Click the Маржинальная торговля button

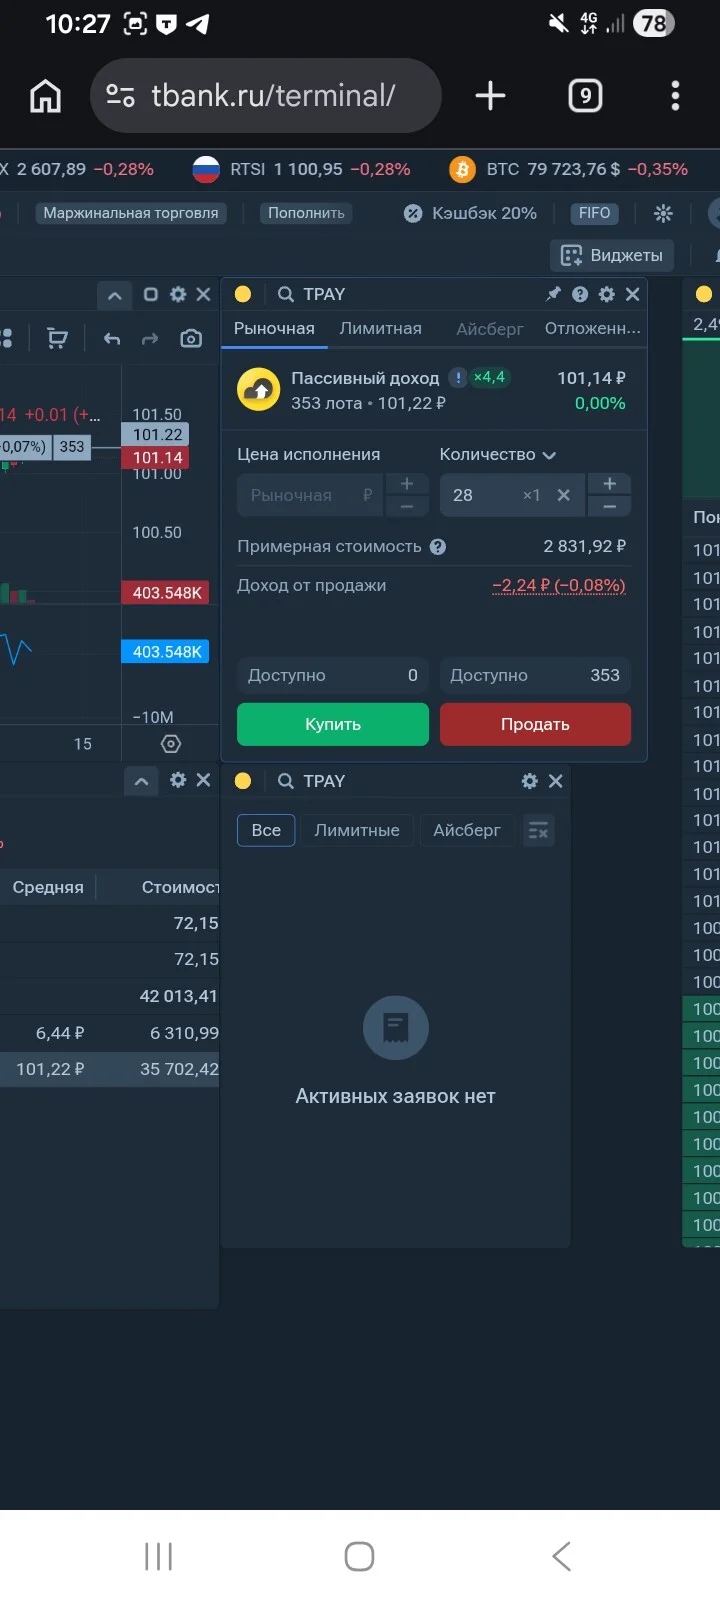click(x=131, y=213)
